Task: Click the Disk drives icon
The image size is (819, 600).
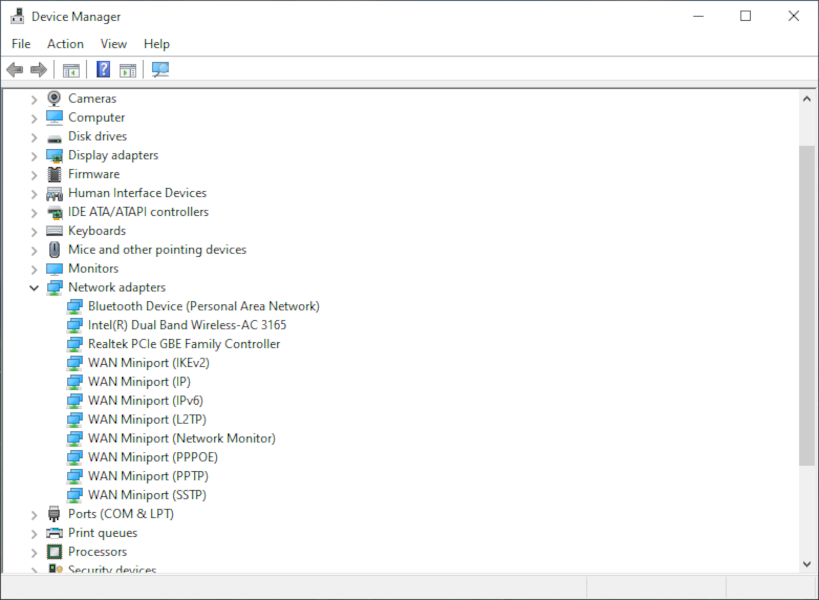Action: (x=54, y=138)
